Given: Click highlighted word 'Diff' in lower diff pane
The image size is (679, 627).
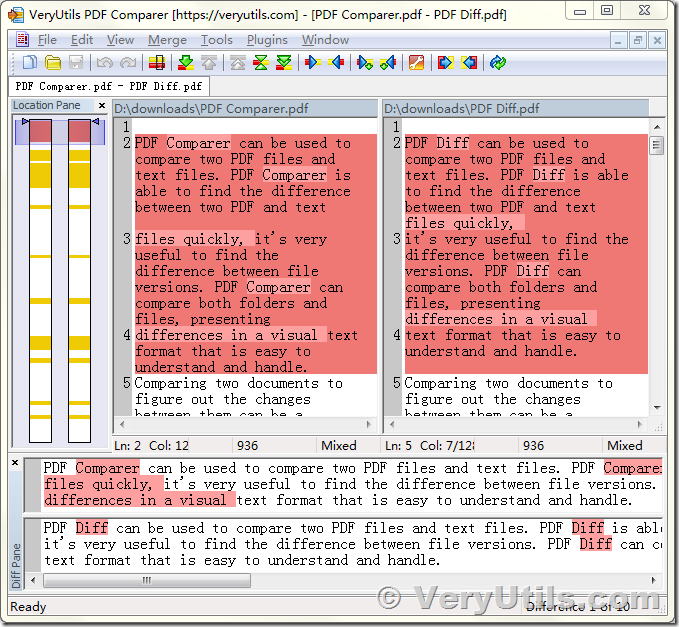Looking at the screenshot, I should tap(91, 528).
